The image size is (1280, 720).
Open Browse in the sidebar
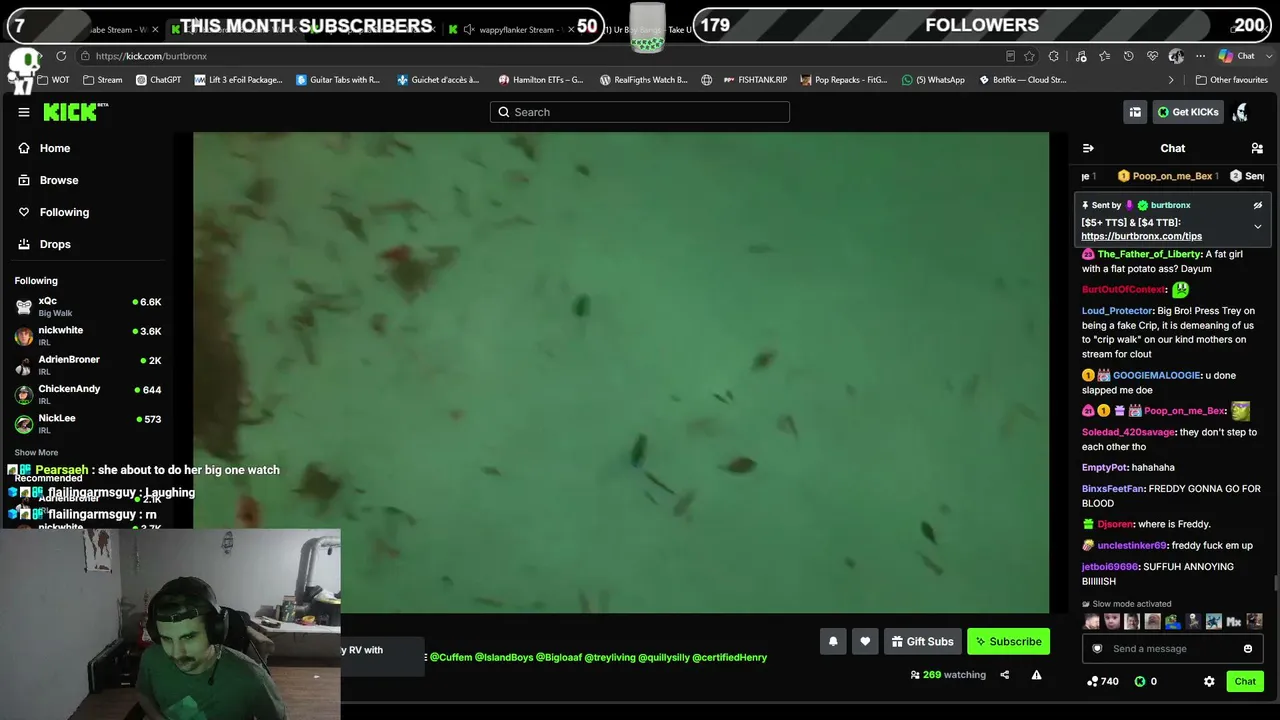(x=59, y=180)
